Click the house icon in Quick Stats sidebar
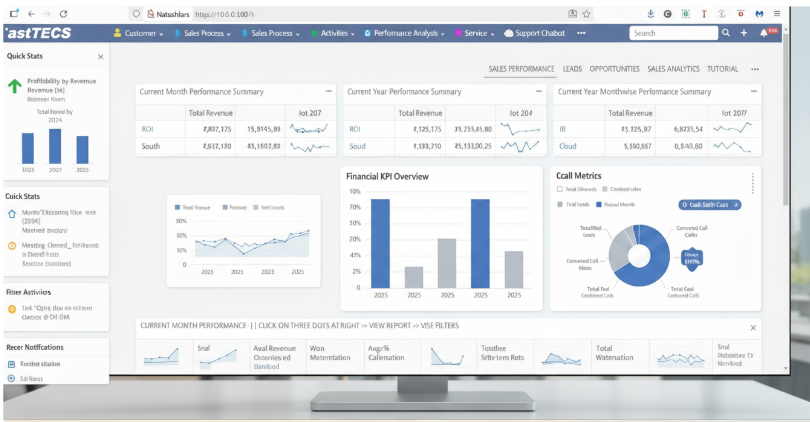This screenshot has height=422, width=810. [x=12, y=213]
